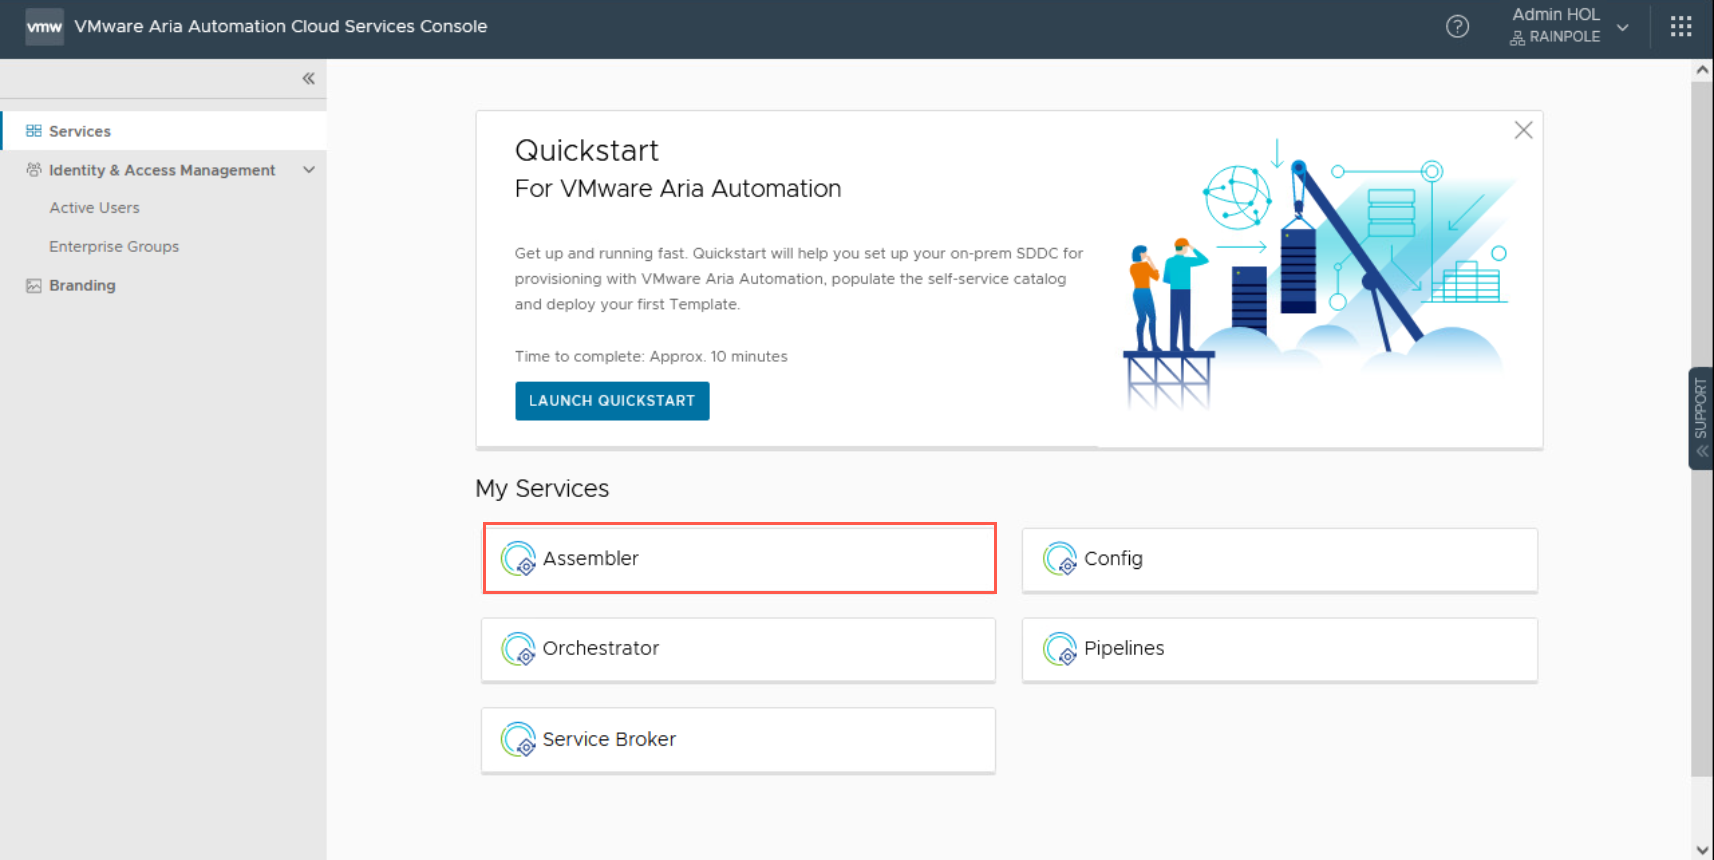Click the Config service icon

[x=1059, y=558]
